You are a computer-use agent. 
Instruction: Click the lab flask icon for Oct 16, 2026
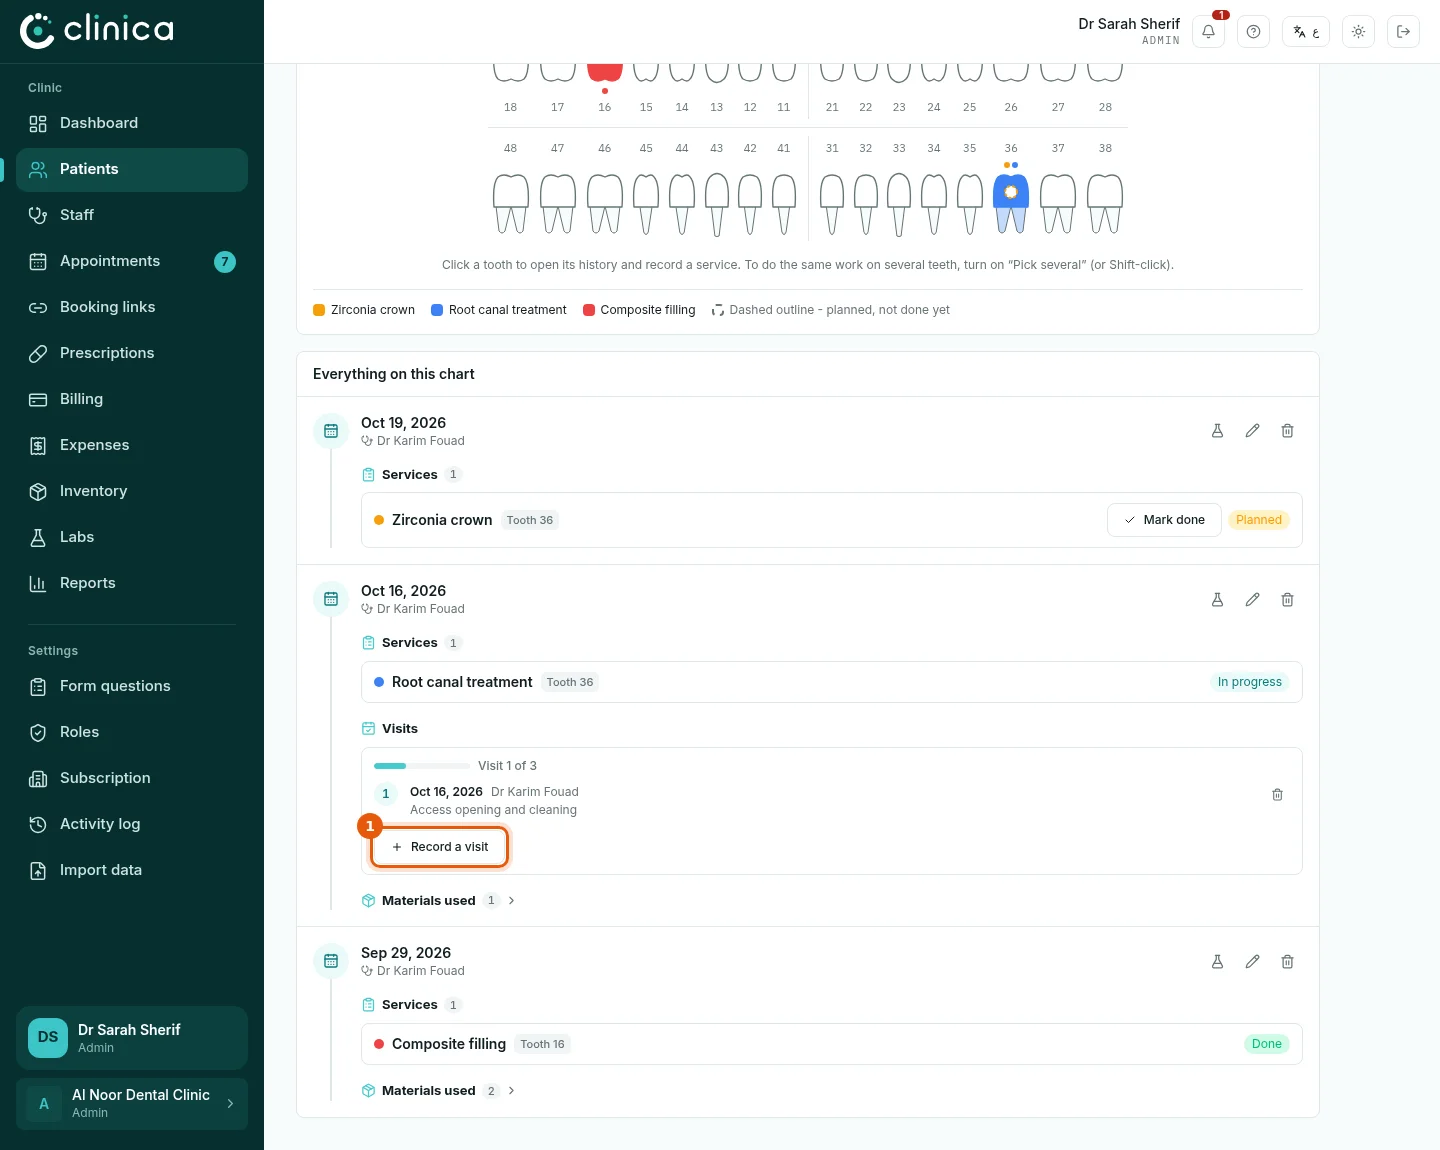click(1217, 600)
